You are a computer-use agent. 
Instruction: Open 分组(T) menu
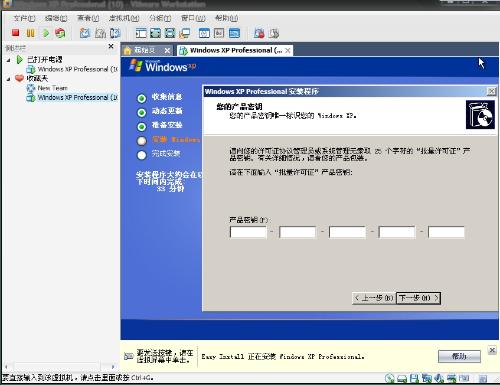click(x=160, y=18)
